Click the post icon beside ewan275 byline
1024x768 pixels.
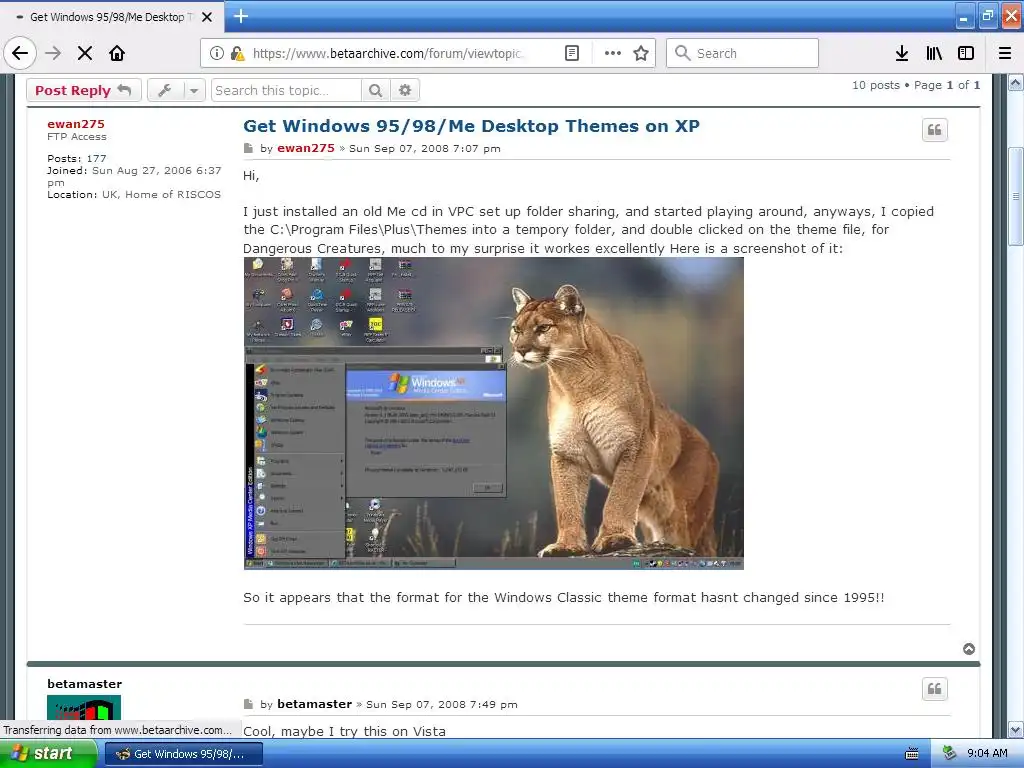pos(248,148)
